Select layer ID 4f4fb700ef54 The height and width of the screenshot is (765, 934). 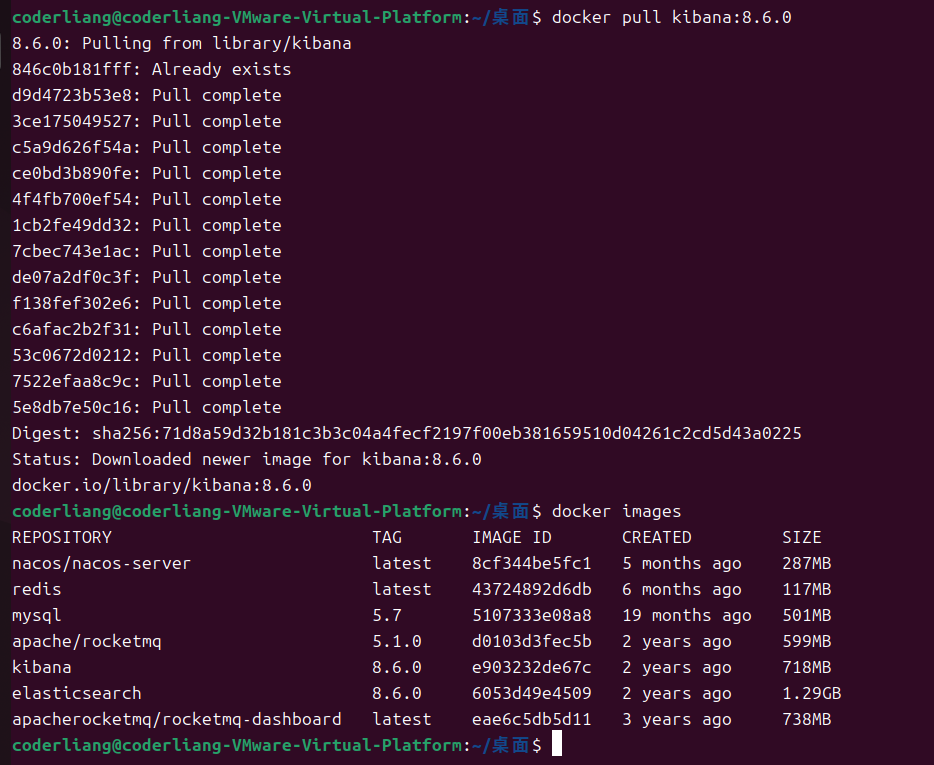pyautogui.click(x=72, y=199)
